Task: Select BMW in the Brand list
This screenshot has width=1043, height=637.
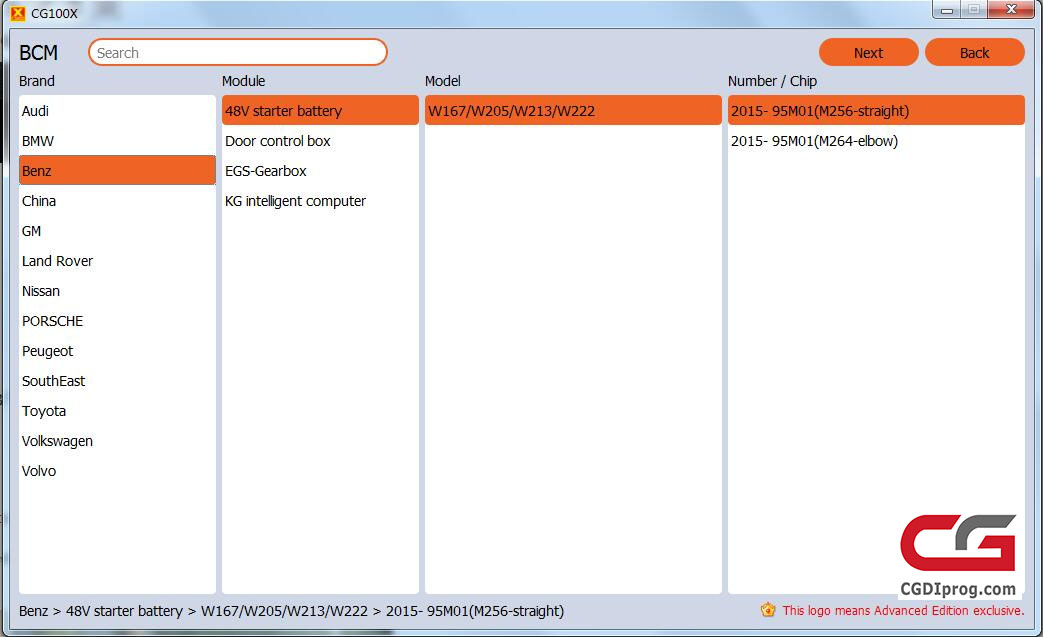Action: point(117,140)
